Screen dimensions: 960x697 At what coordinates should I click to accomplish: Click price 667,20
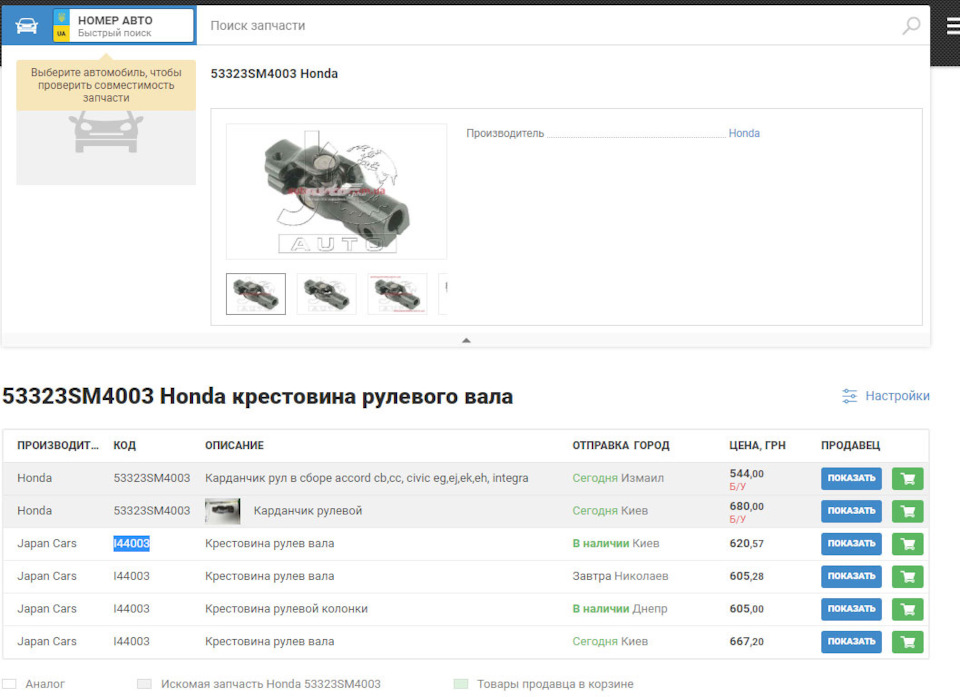(746, 641)
